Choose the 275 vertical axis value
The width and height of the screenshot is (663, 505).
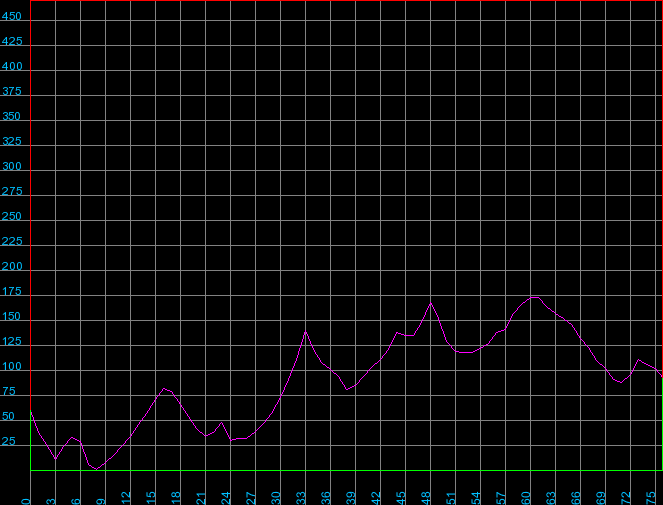(x=12, y=191)
